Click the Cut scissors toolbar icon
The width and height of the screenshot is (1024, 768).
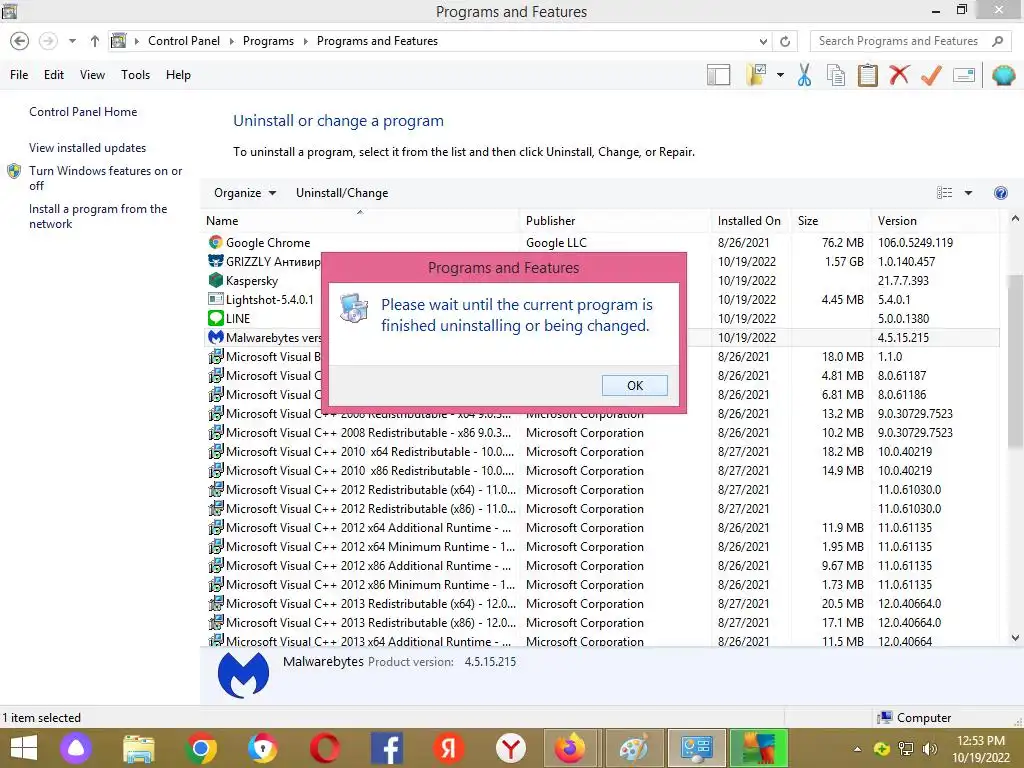tap(805, 75)
